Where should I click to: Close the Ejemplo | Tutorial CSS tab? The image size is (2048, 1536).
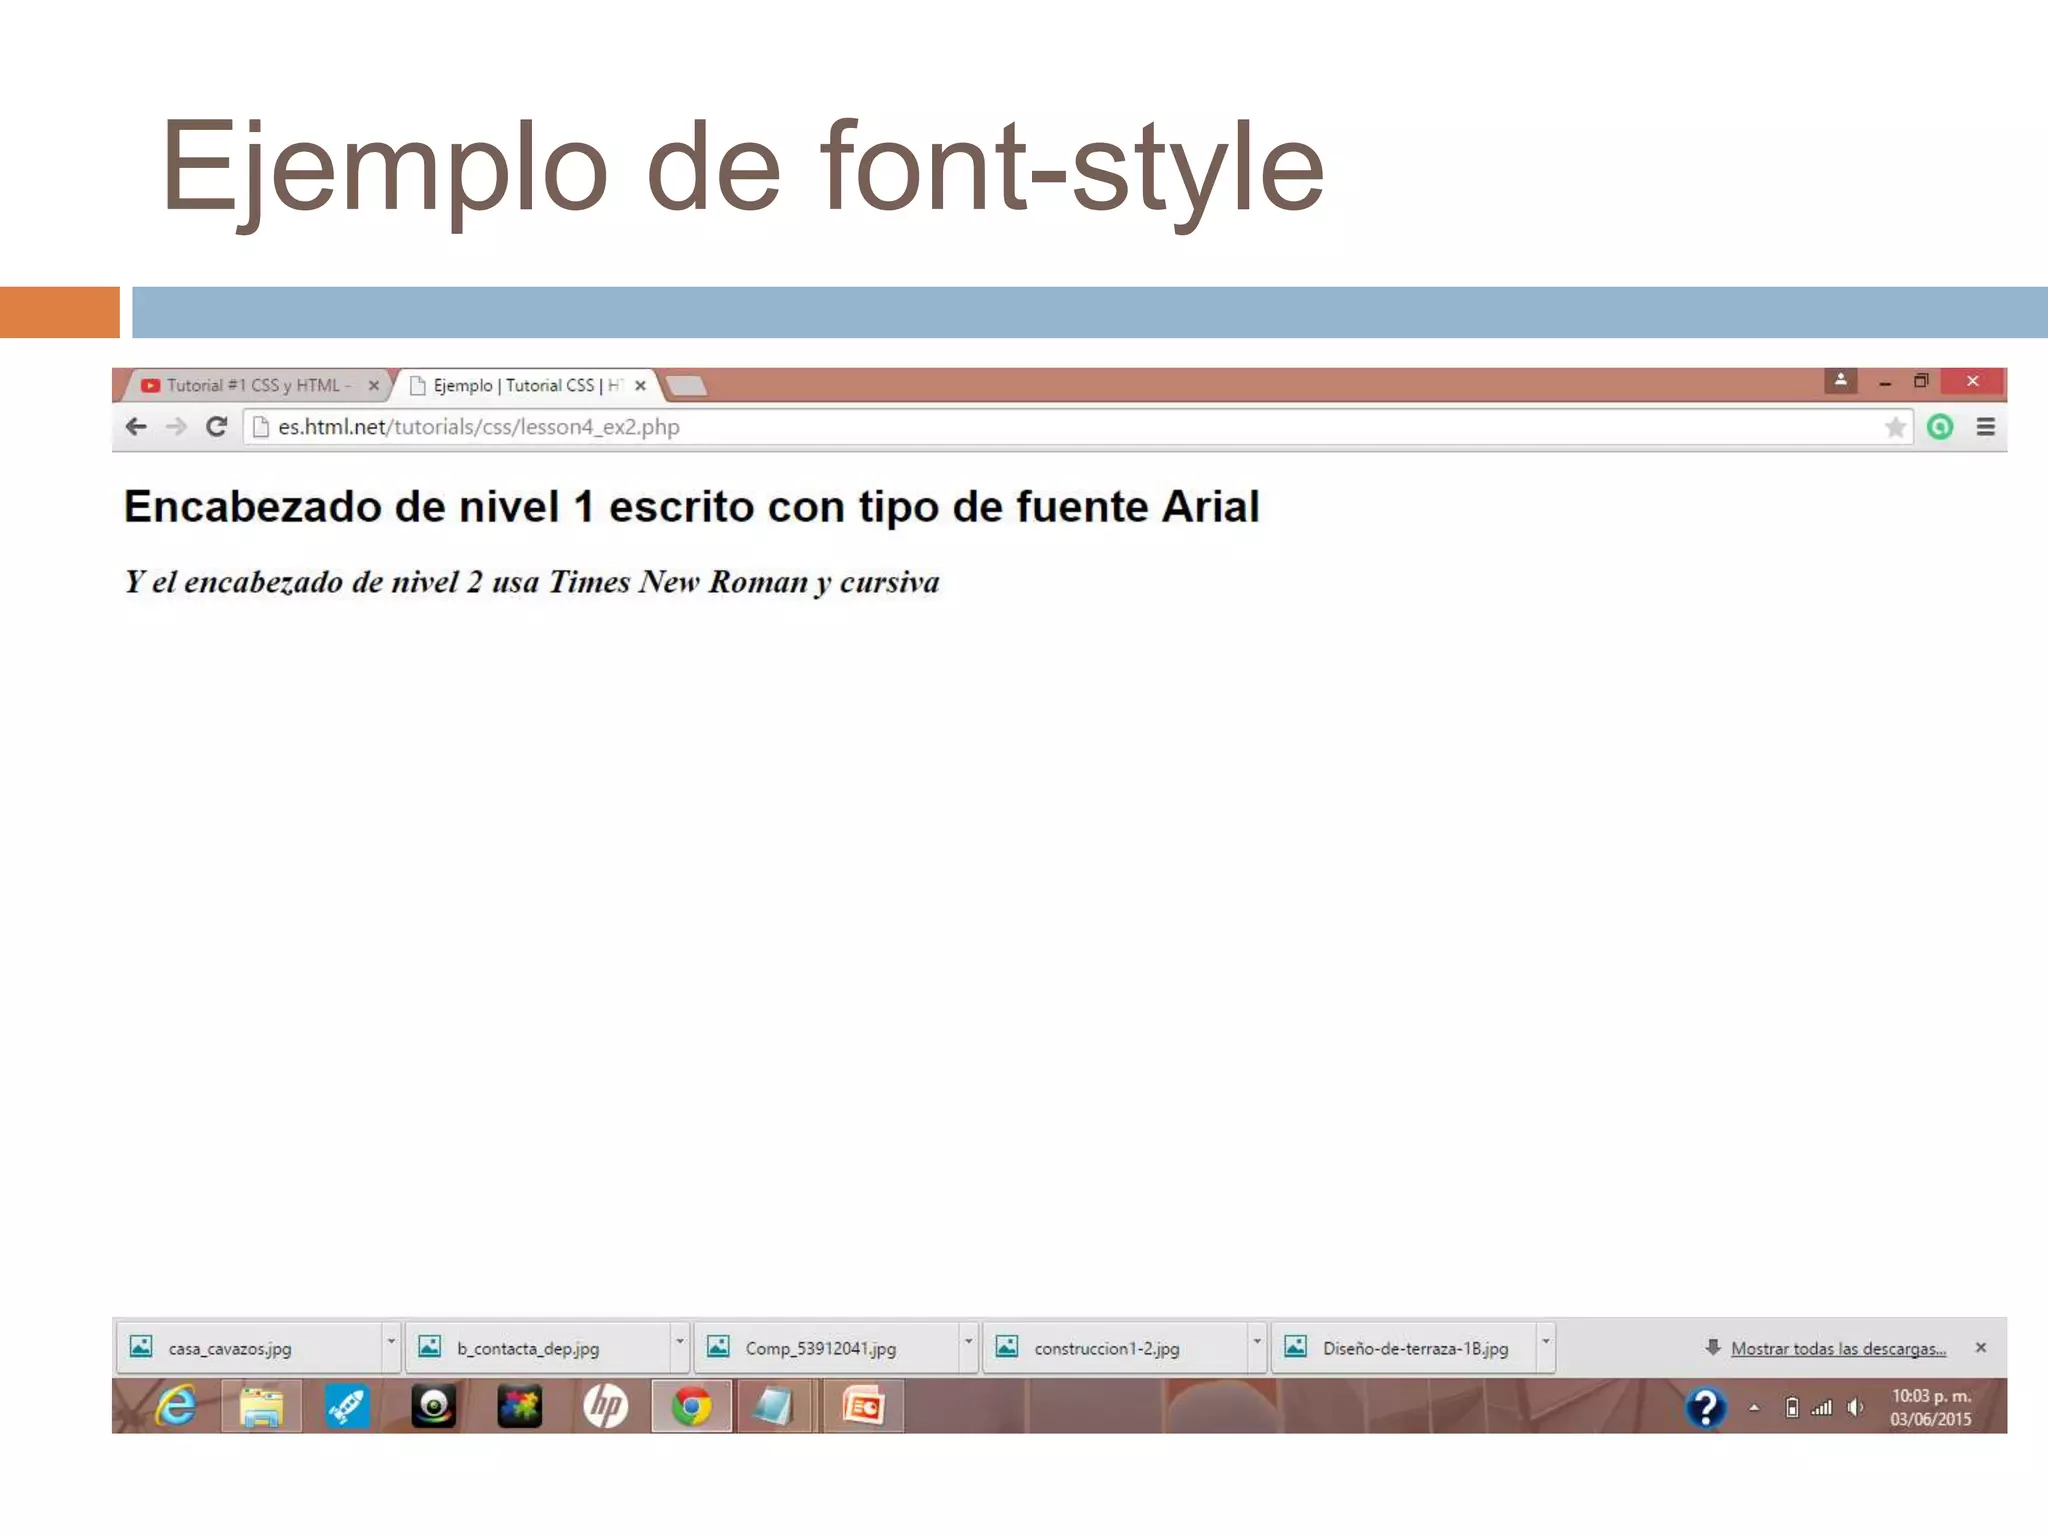(640, 385)
